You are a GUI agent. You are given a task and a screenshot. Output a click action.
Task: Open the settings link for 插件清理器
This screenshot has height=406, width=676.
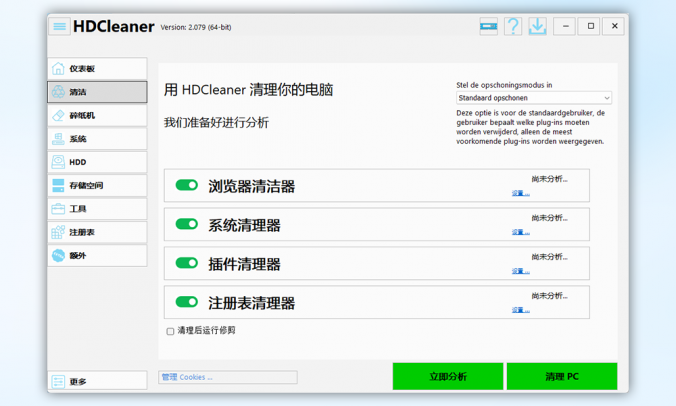pos(521,271)
